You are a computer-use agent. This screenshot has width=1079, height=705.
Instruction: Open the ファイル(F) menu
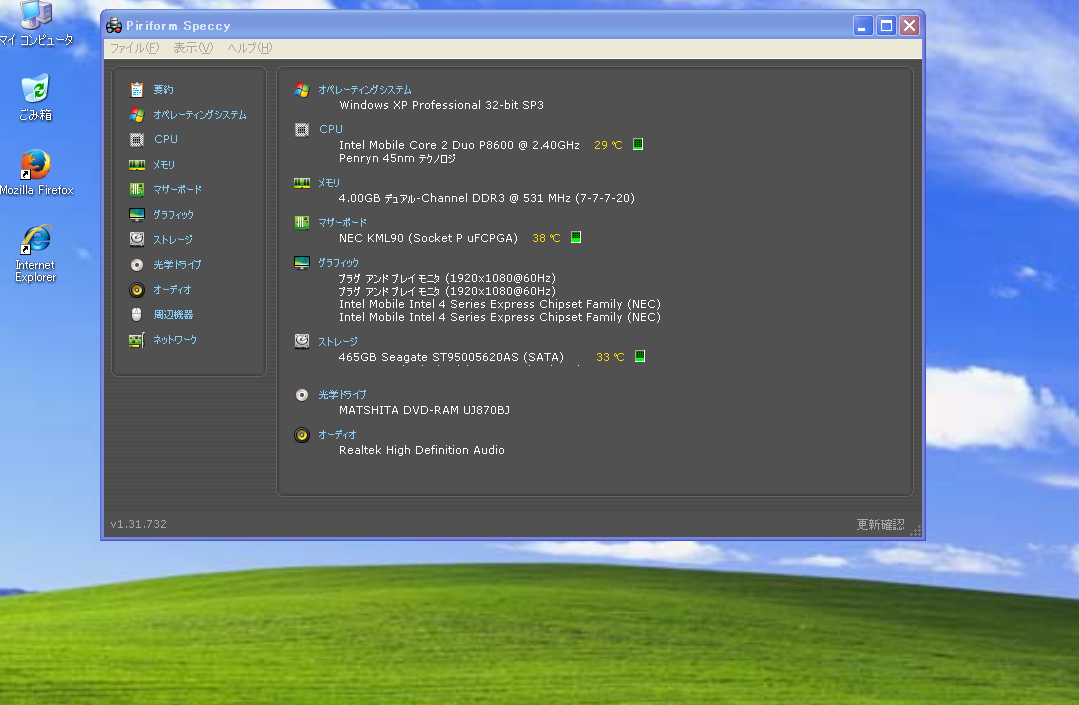pos(134,47)
